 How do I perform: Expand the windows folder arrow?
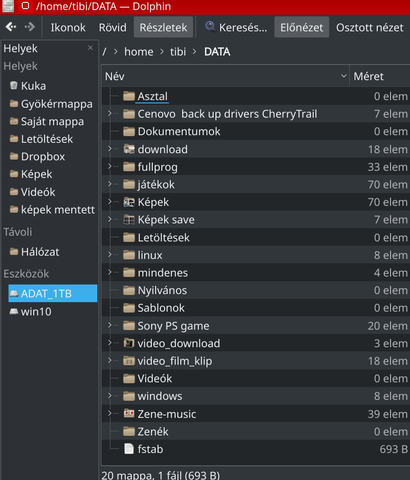(109, 395)
